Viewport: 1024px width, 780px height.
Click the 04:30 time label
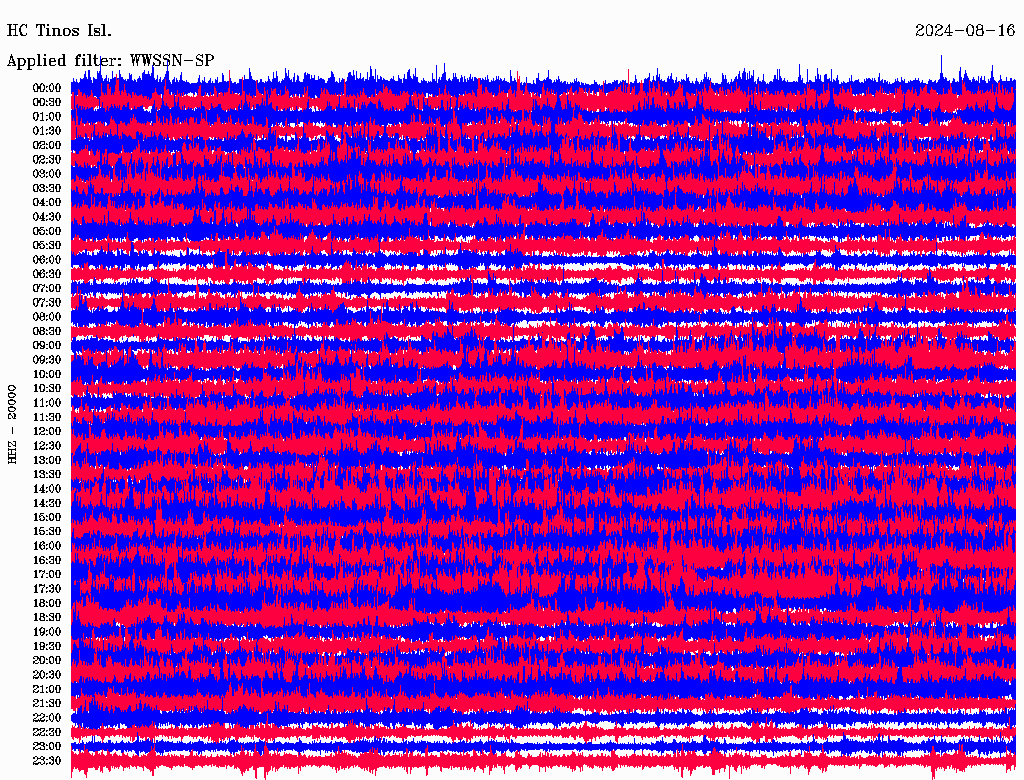point(47,217)
